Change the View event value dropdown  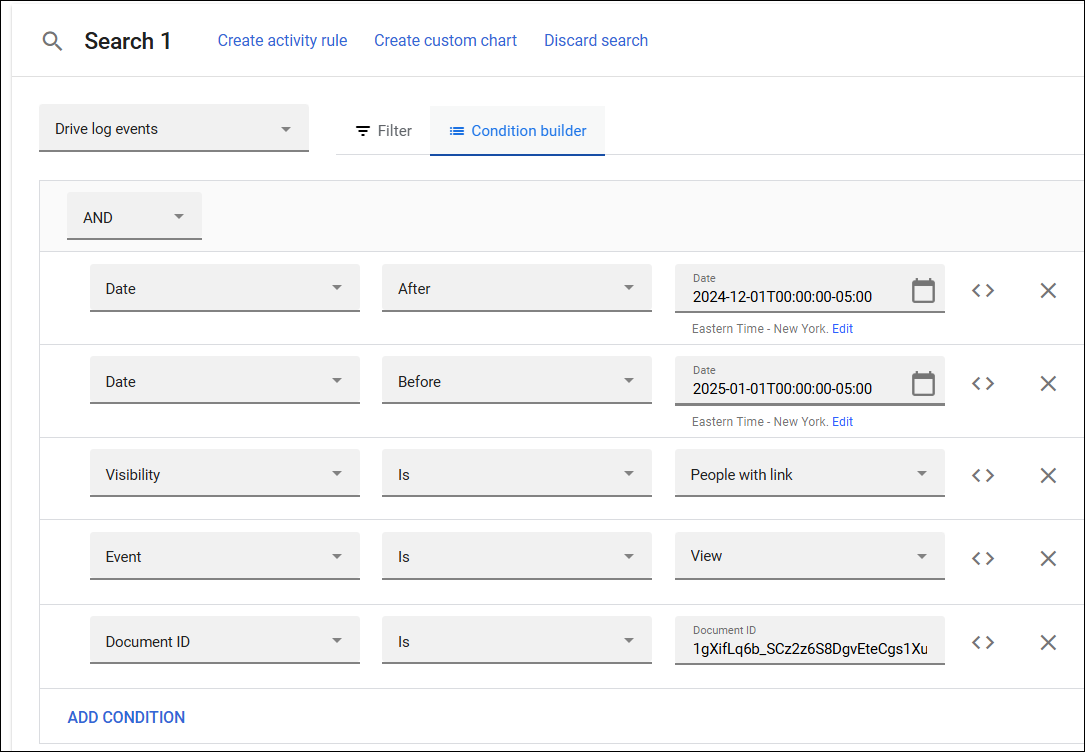(x=809, y=556)
